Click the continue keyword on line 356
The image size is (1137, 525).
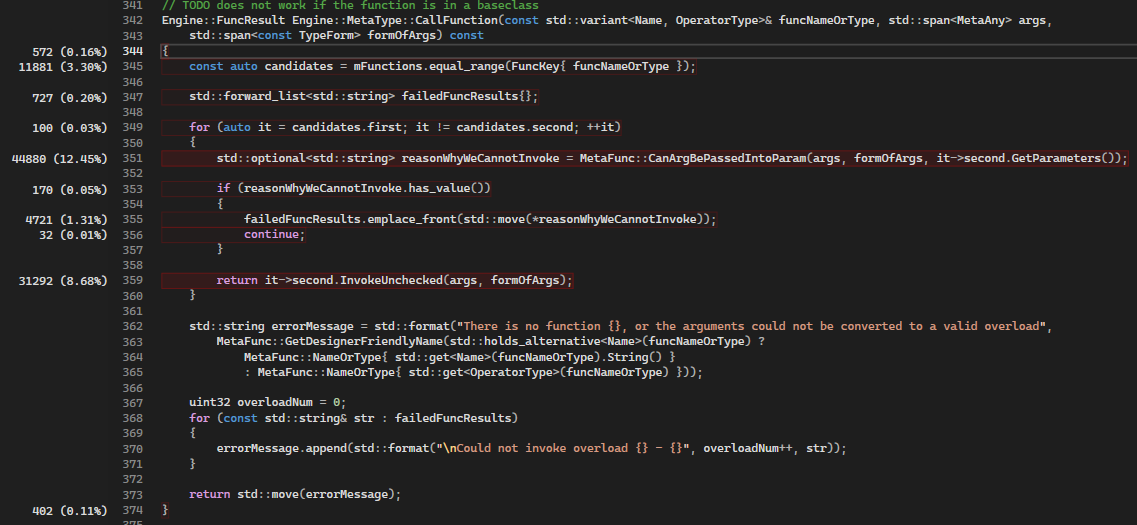(271, 234)
